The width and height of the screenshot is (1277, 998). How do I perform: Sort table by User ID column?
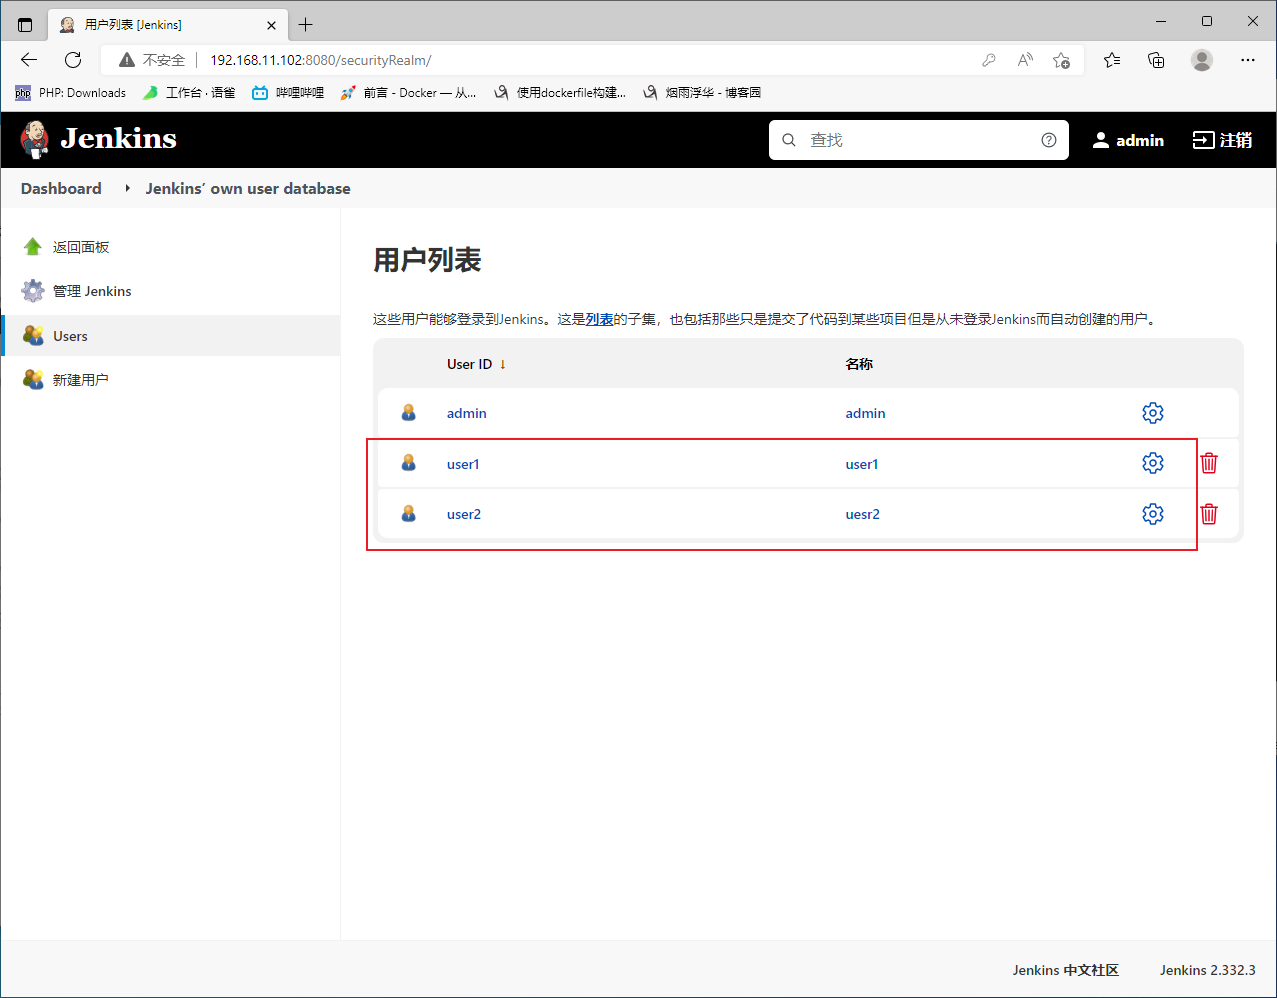[476, 364]
